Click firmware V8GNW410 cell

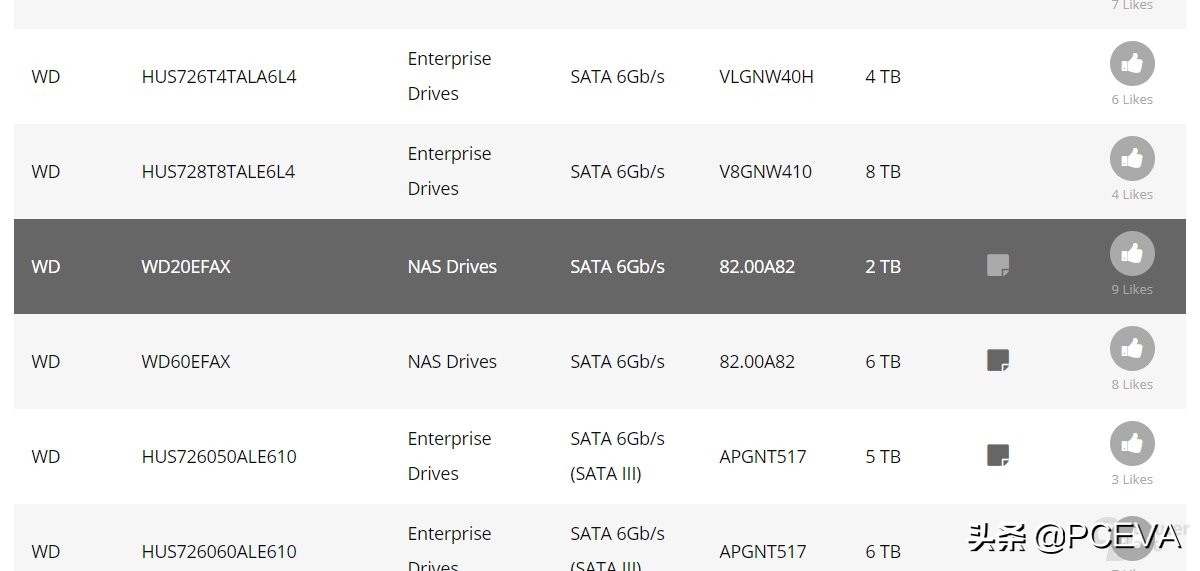(x=765, y=172)
